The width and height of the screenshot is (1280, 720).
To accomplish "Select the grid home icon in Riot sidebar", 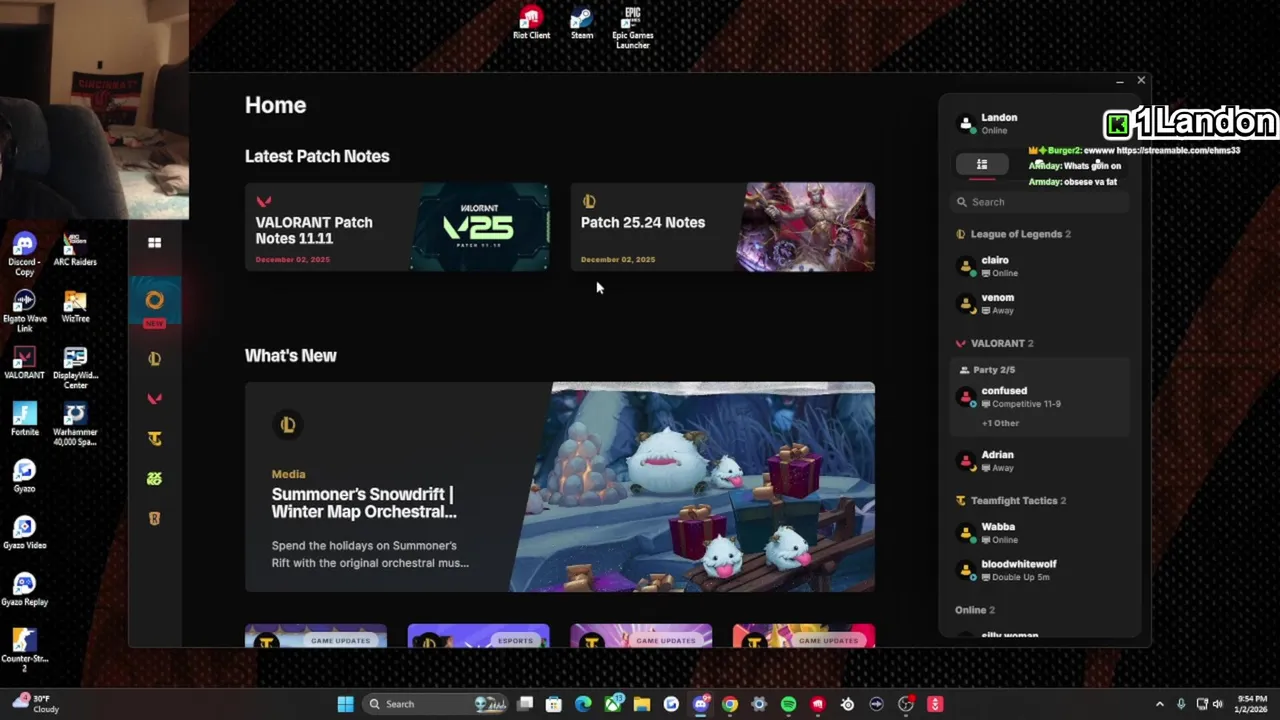I will coord(154,243).
